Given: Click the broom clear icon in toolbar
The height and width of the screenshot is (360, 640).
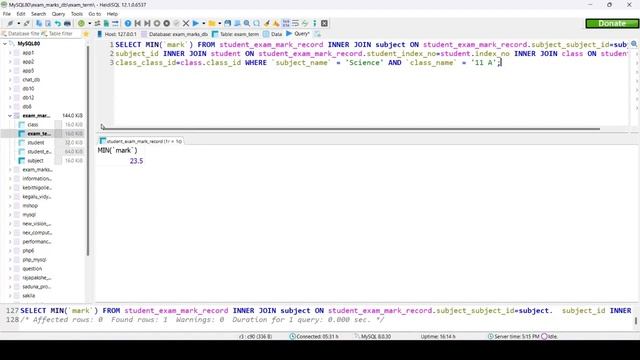Looking at the screenshot, I should pyautogui.click(x=267, y=23).
